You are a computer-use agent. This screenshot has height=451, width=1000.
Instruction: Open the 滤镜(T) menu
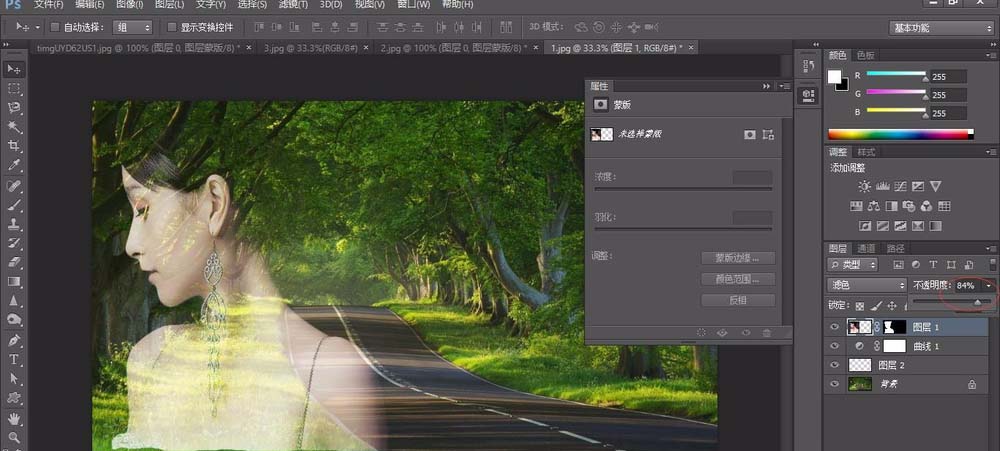point(293,4)
